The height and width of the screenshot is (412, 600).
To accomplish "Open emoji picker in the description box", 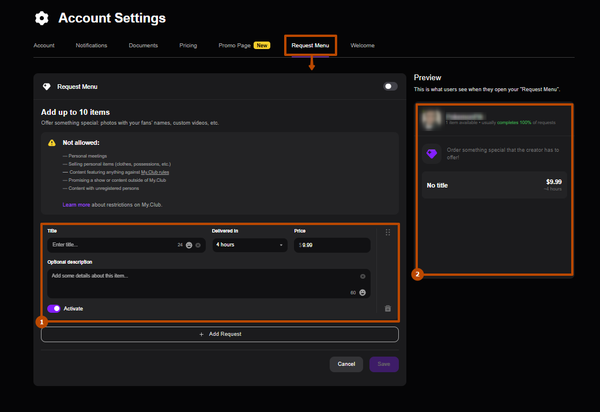I will tap(362, 292).
